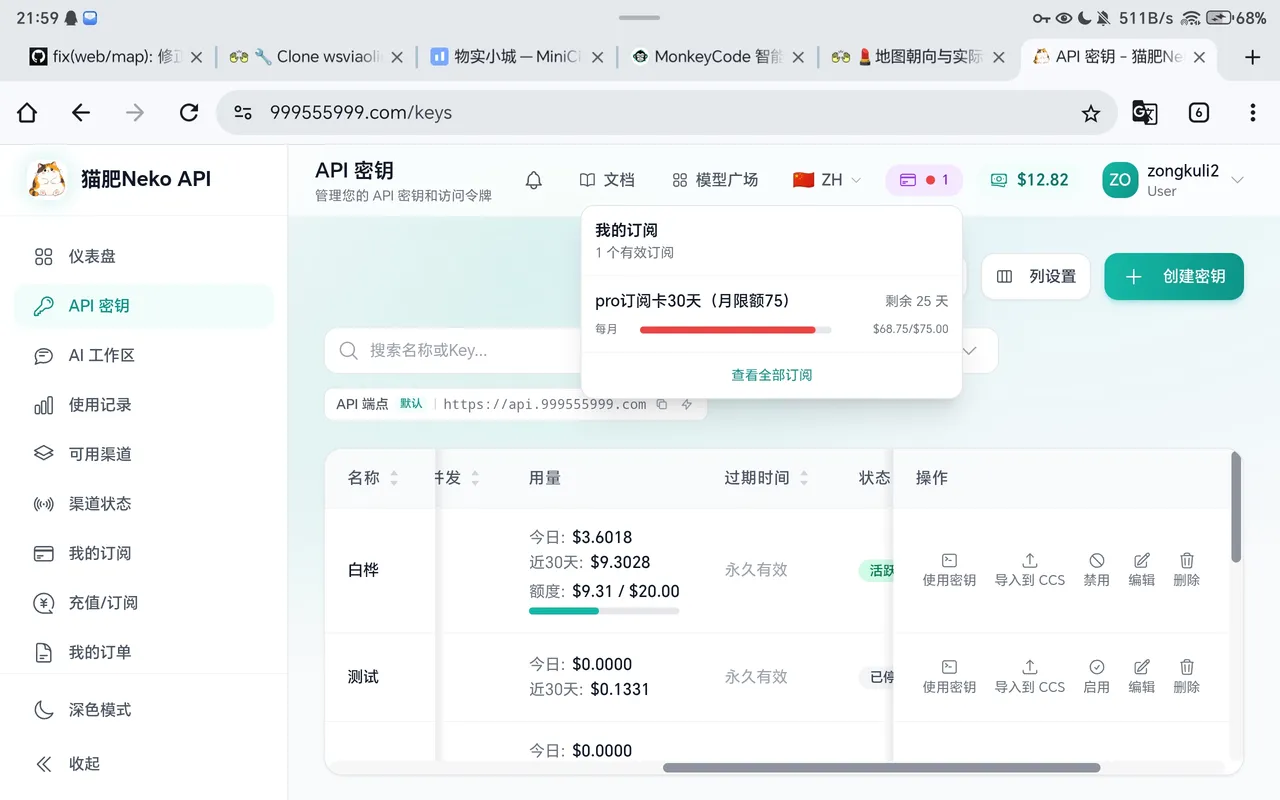Switch to the Clone wsviaoli browser tab
This screenshot has height=800, width=1280.
(x=316, y=57)
